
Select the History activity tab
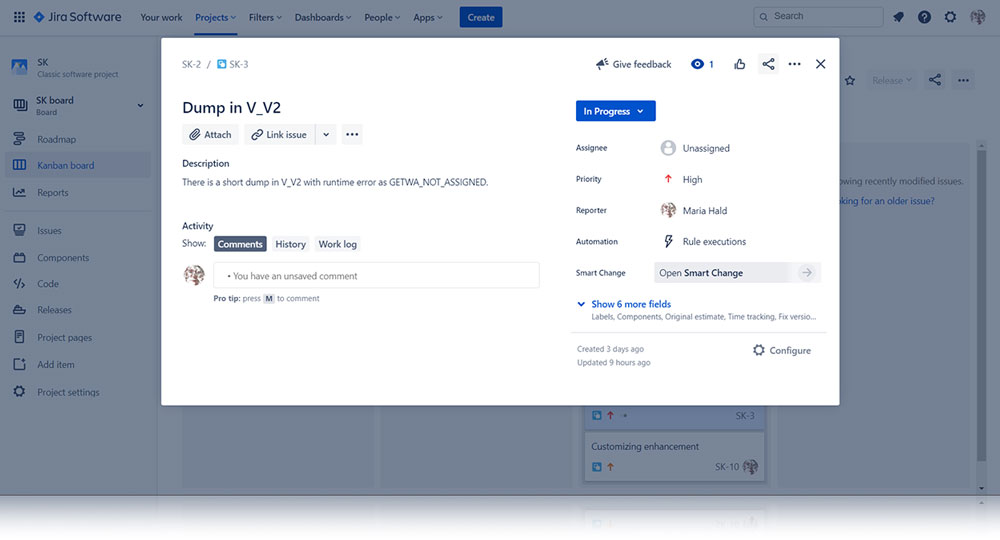click(x=290, y=244)
